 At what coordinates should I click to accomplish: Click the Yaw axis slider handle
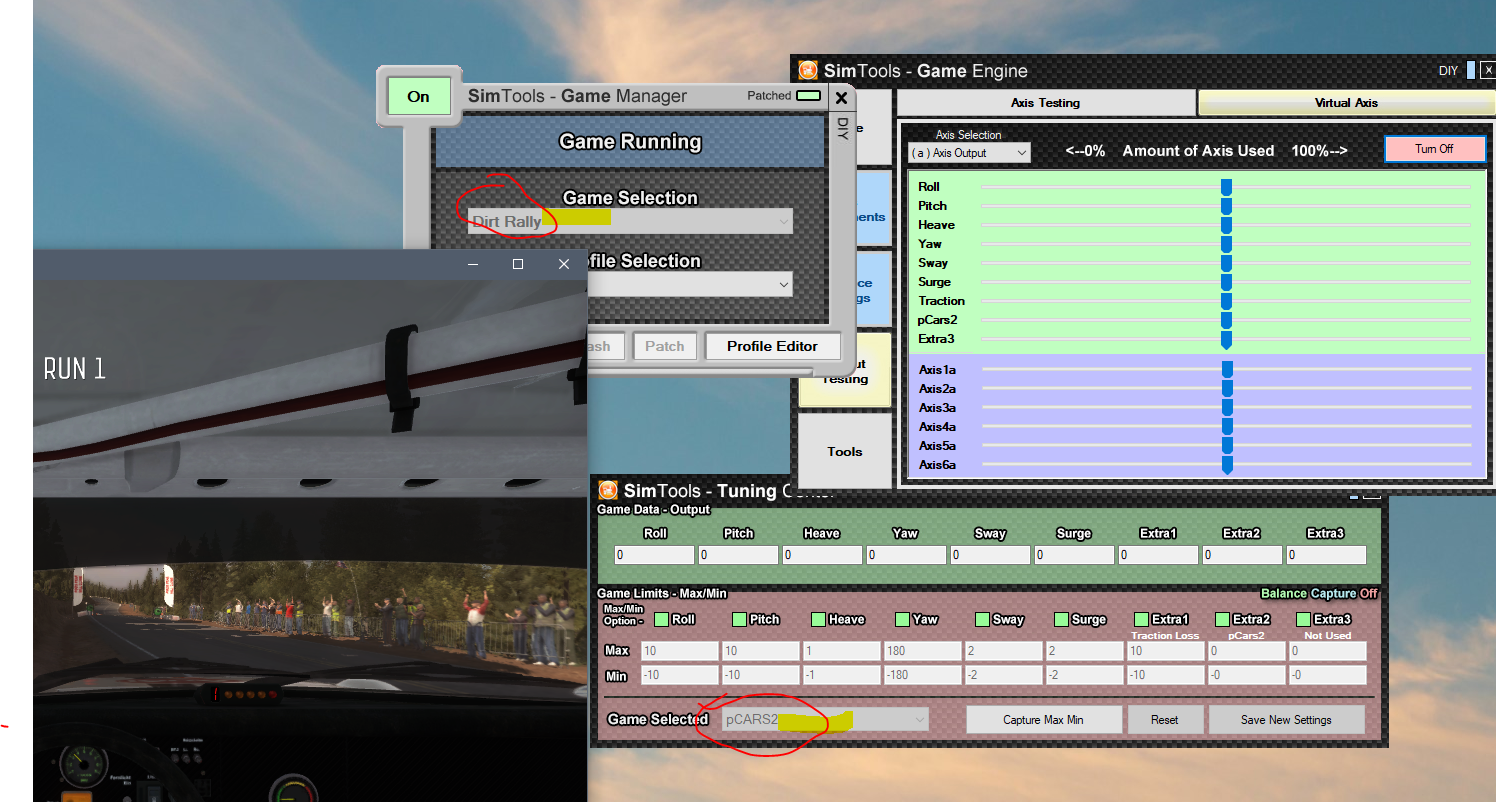(1226, 244)
